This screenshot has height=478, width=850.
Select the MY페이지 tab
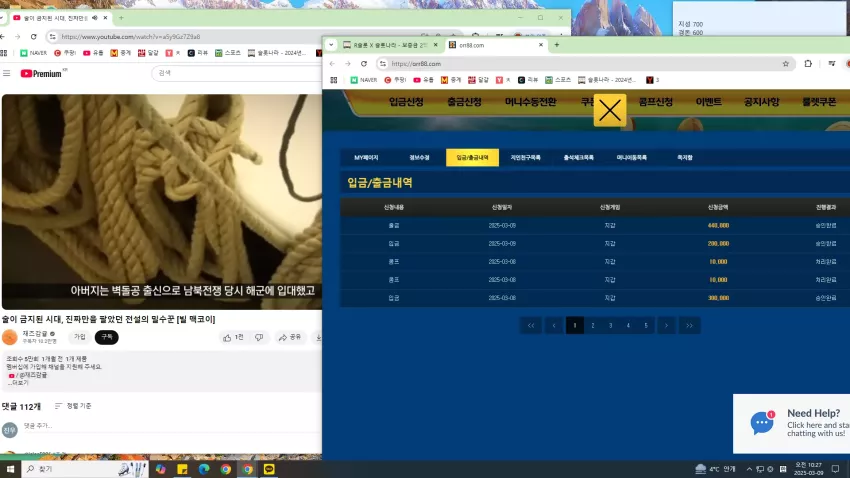point(366,158)
